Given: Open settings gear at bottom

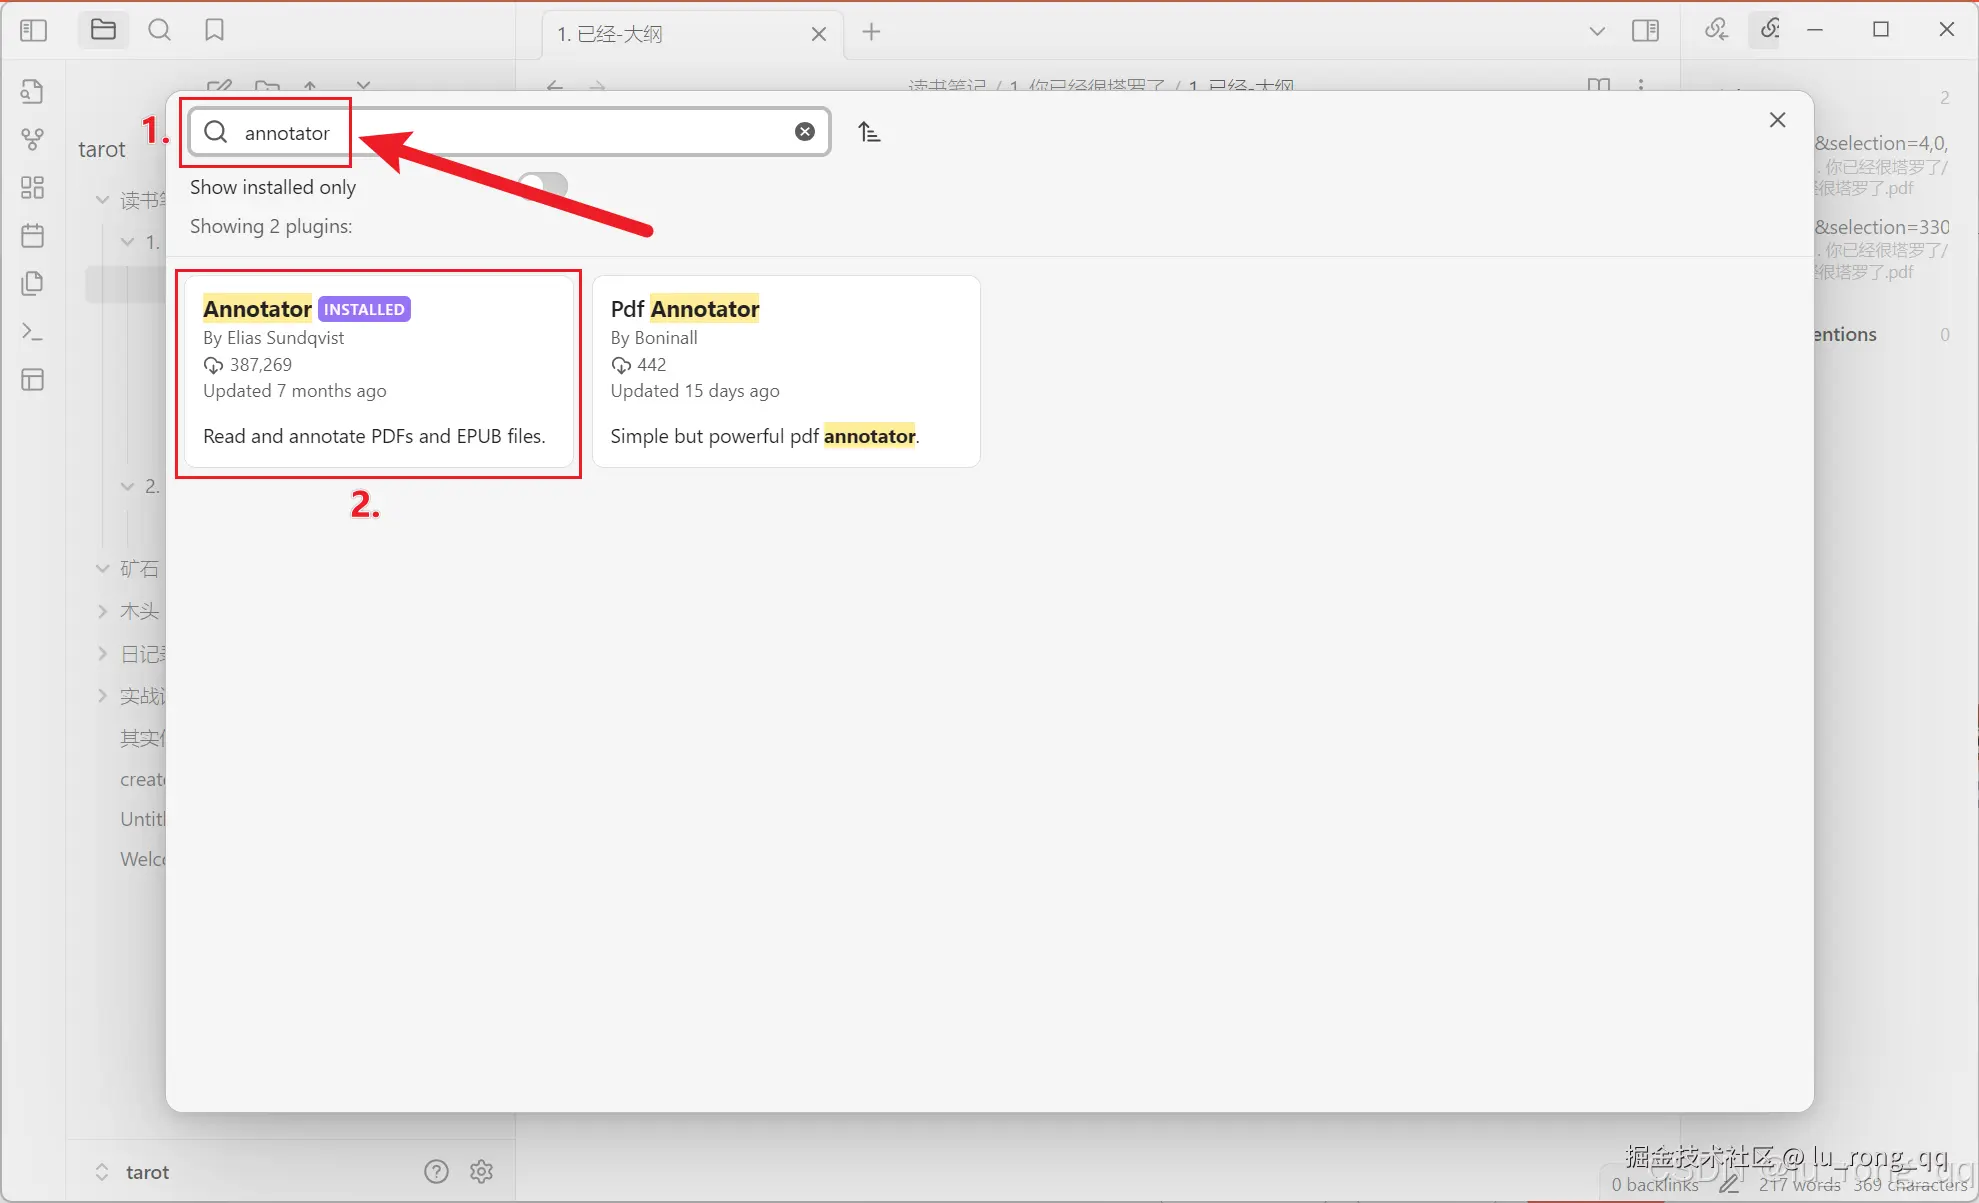Looking at the screenshot, I should 481,1171.
